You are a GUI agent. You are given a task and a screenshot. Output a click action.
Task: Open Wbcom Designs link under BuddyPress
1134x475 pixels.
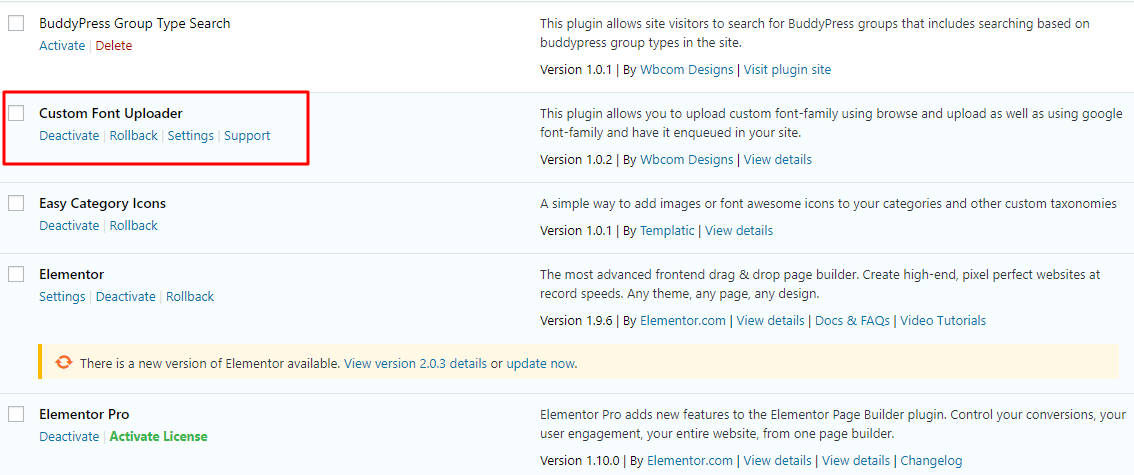click(686, 70)
